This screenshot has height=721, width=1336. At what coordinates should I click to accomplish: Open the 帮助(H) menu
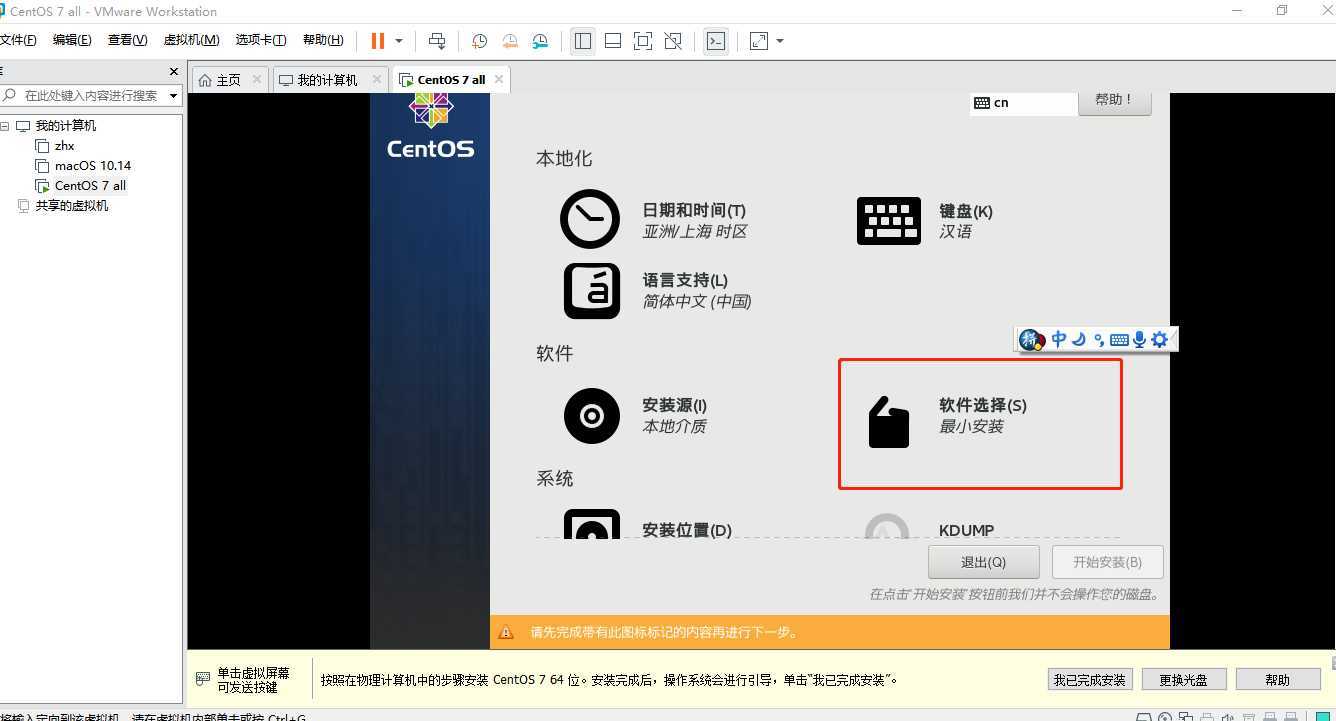[322, 40]
